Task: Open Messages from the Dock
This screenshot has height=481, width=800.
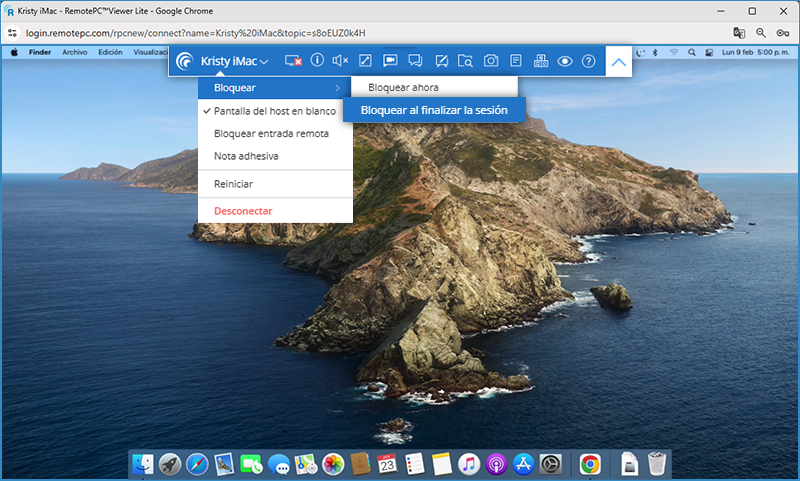Action: point(279,464)
